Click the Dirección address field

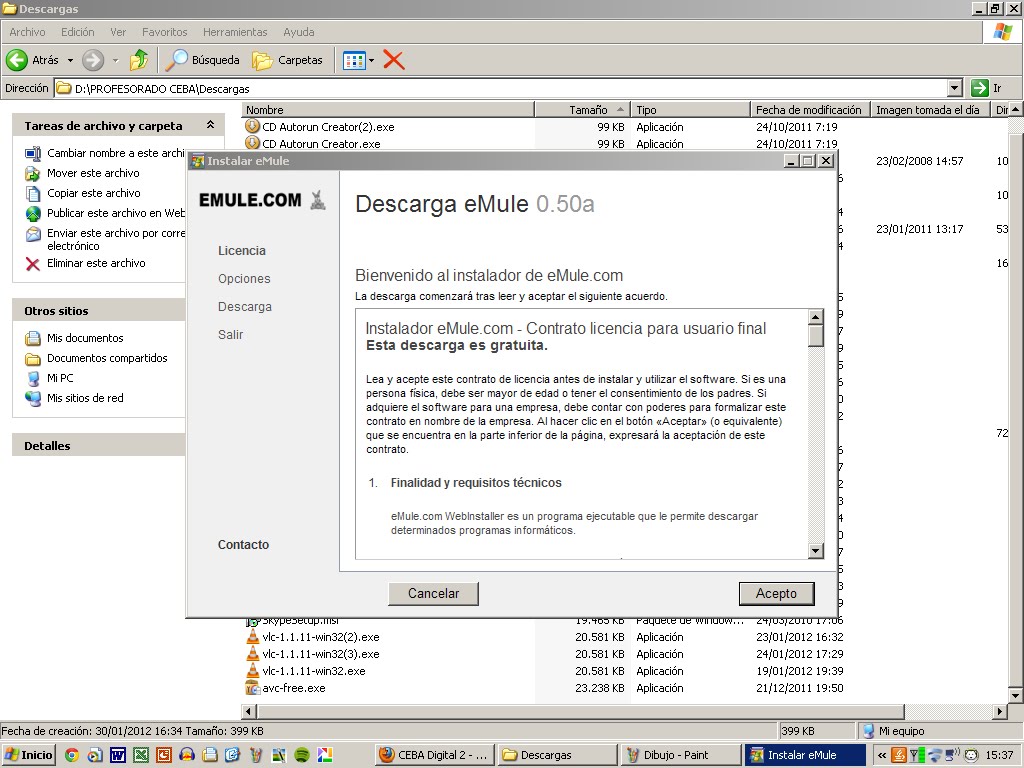point(500,88)
